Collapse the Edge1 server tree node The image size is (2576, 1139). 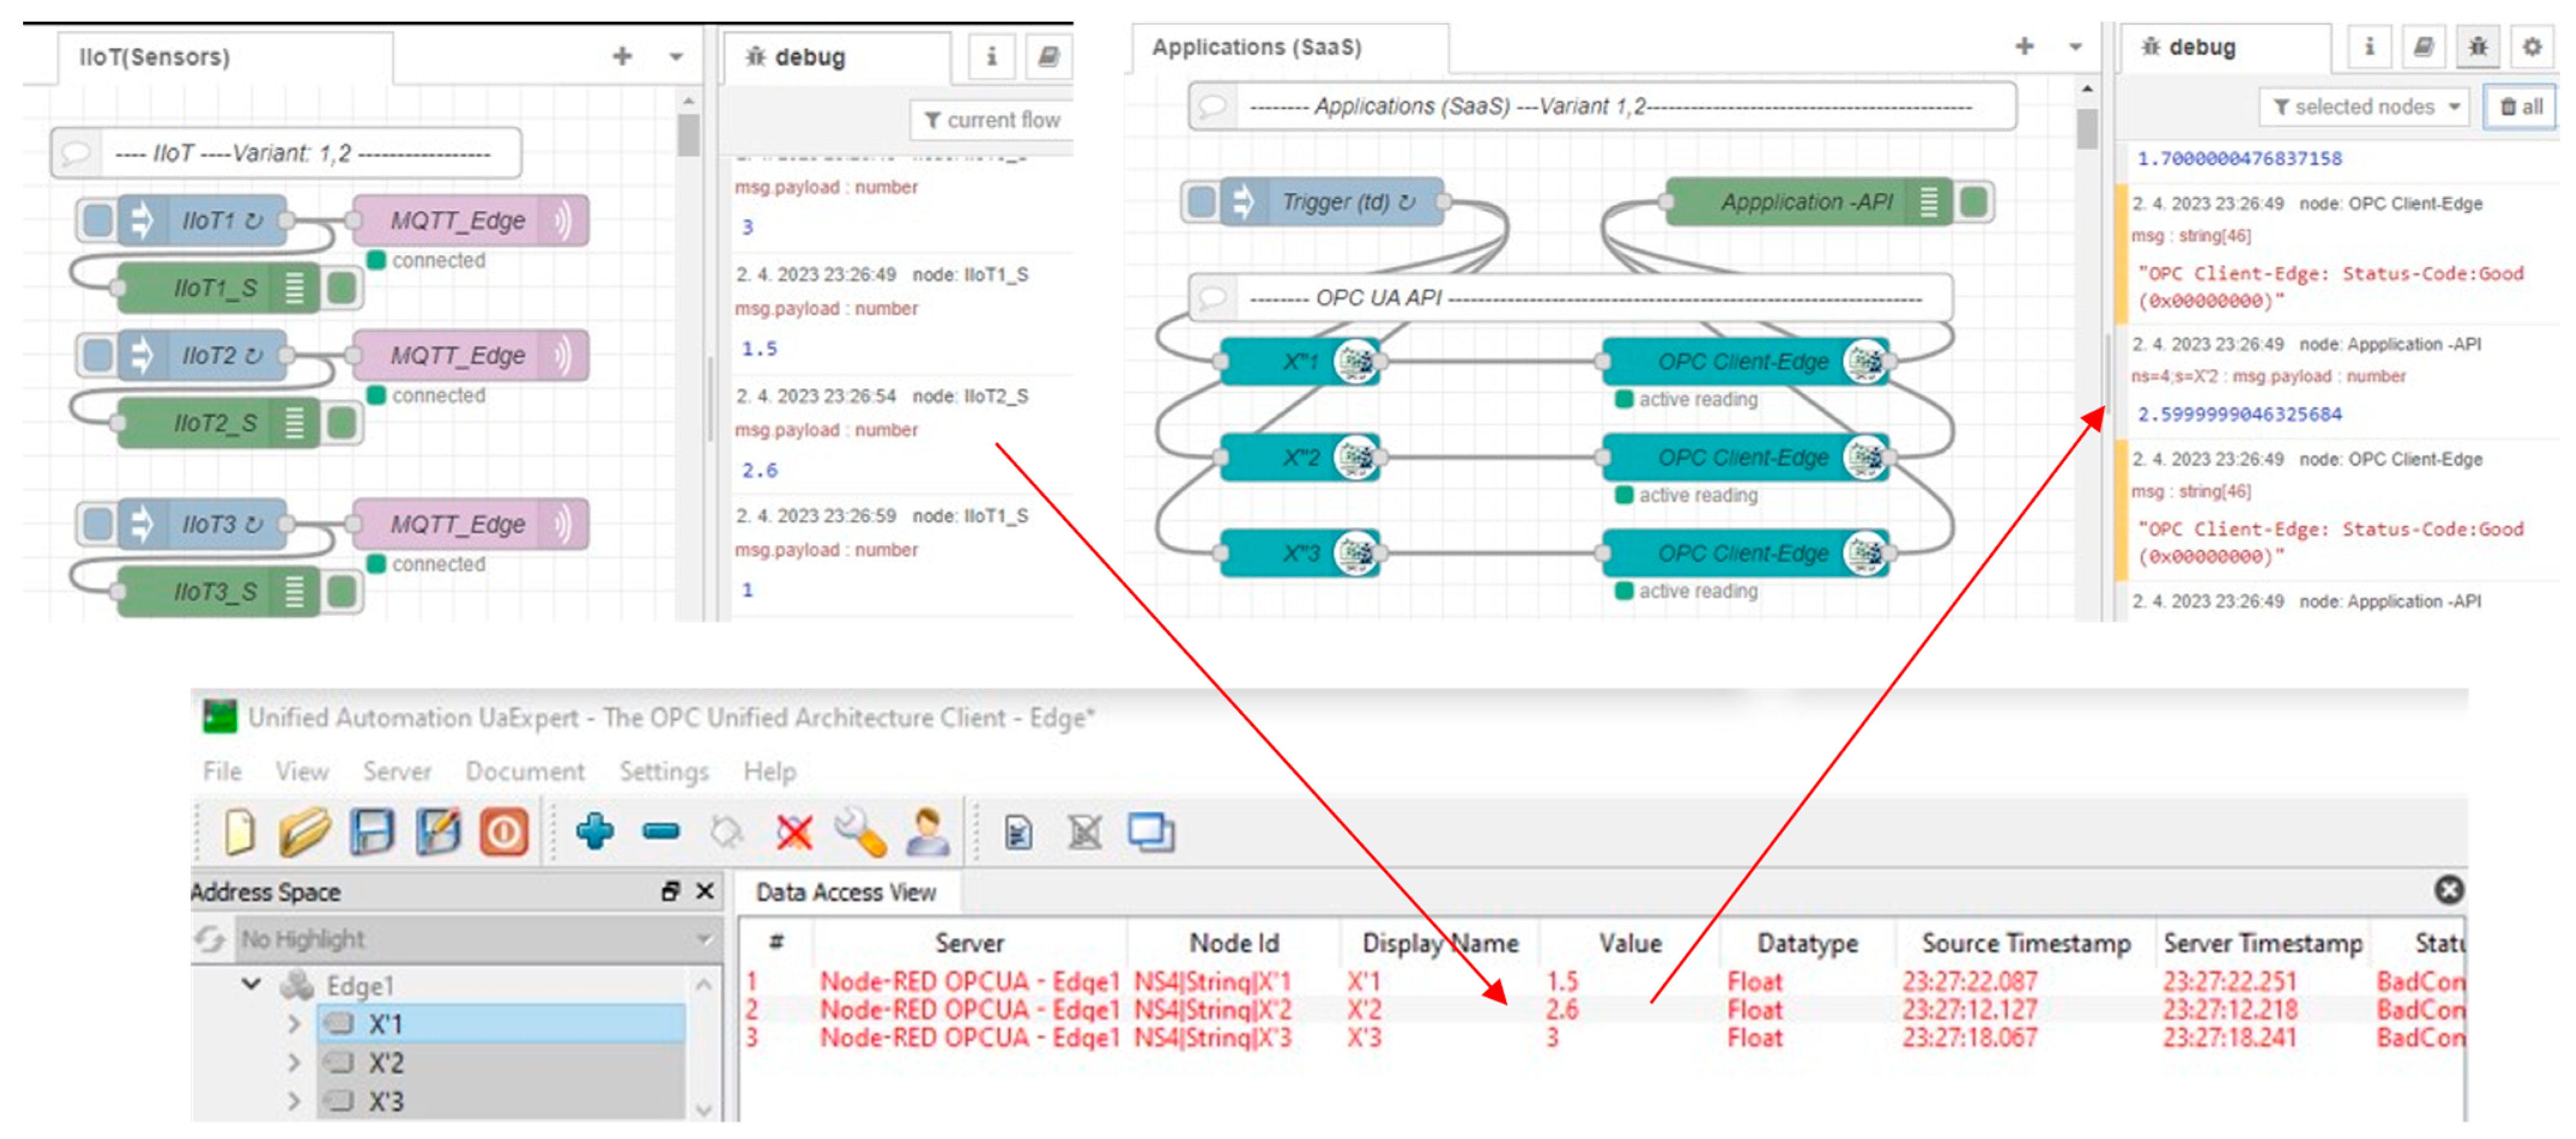coord(252,984)
